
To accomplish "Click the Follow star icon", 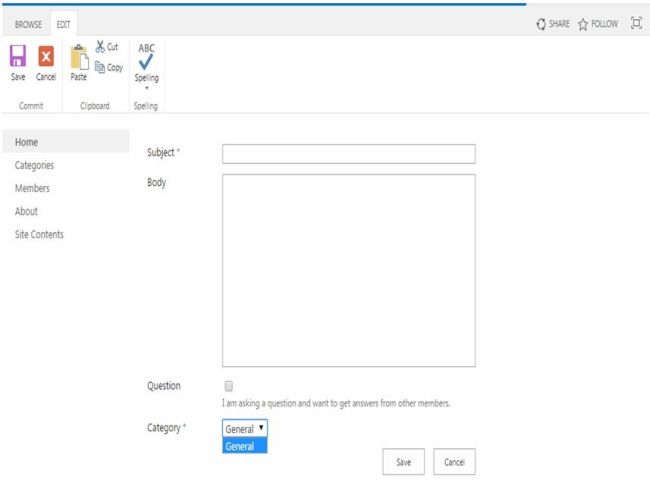I will tap(583, 24).
